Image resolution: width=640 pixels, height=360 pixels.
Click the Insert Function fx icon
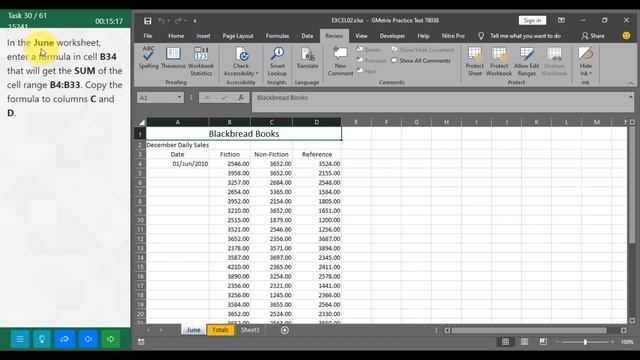241,98
